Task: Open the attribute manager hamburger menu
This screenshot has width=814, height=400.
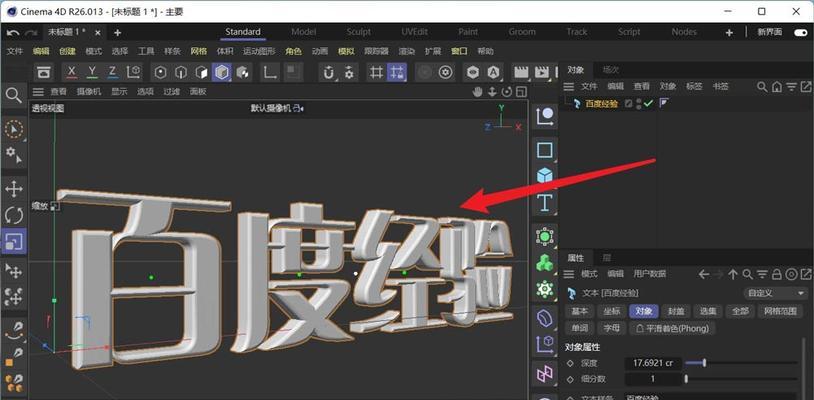Action: (x=569, y=274)
